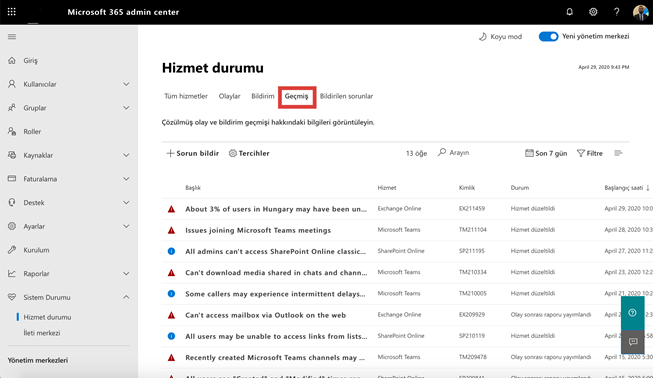Viewport: 653px width, 378px height.
Task: Open the feedback chat icon button
Action: tap(633, 342)
